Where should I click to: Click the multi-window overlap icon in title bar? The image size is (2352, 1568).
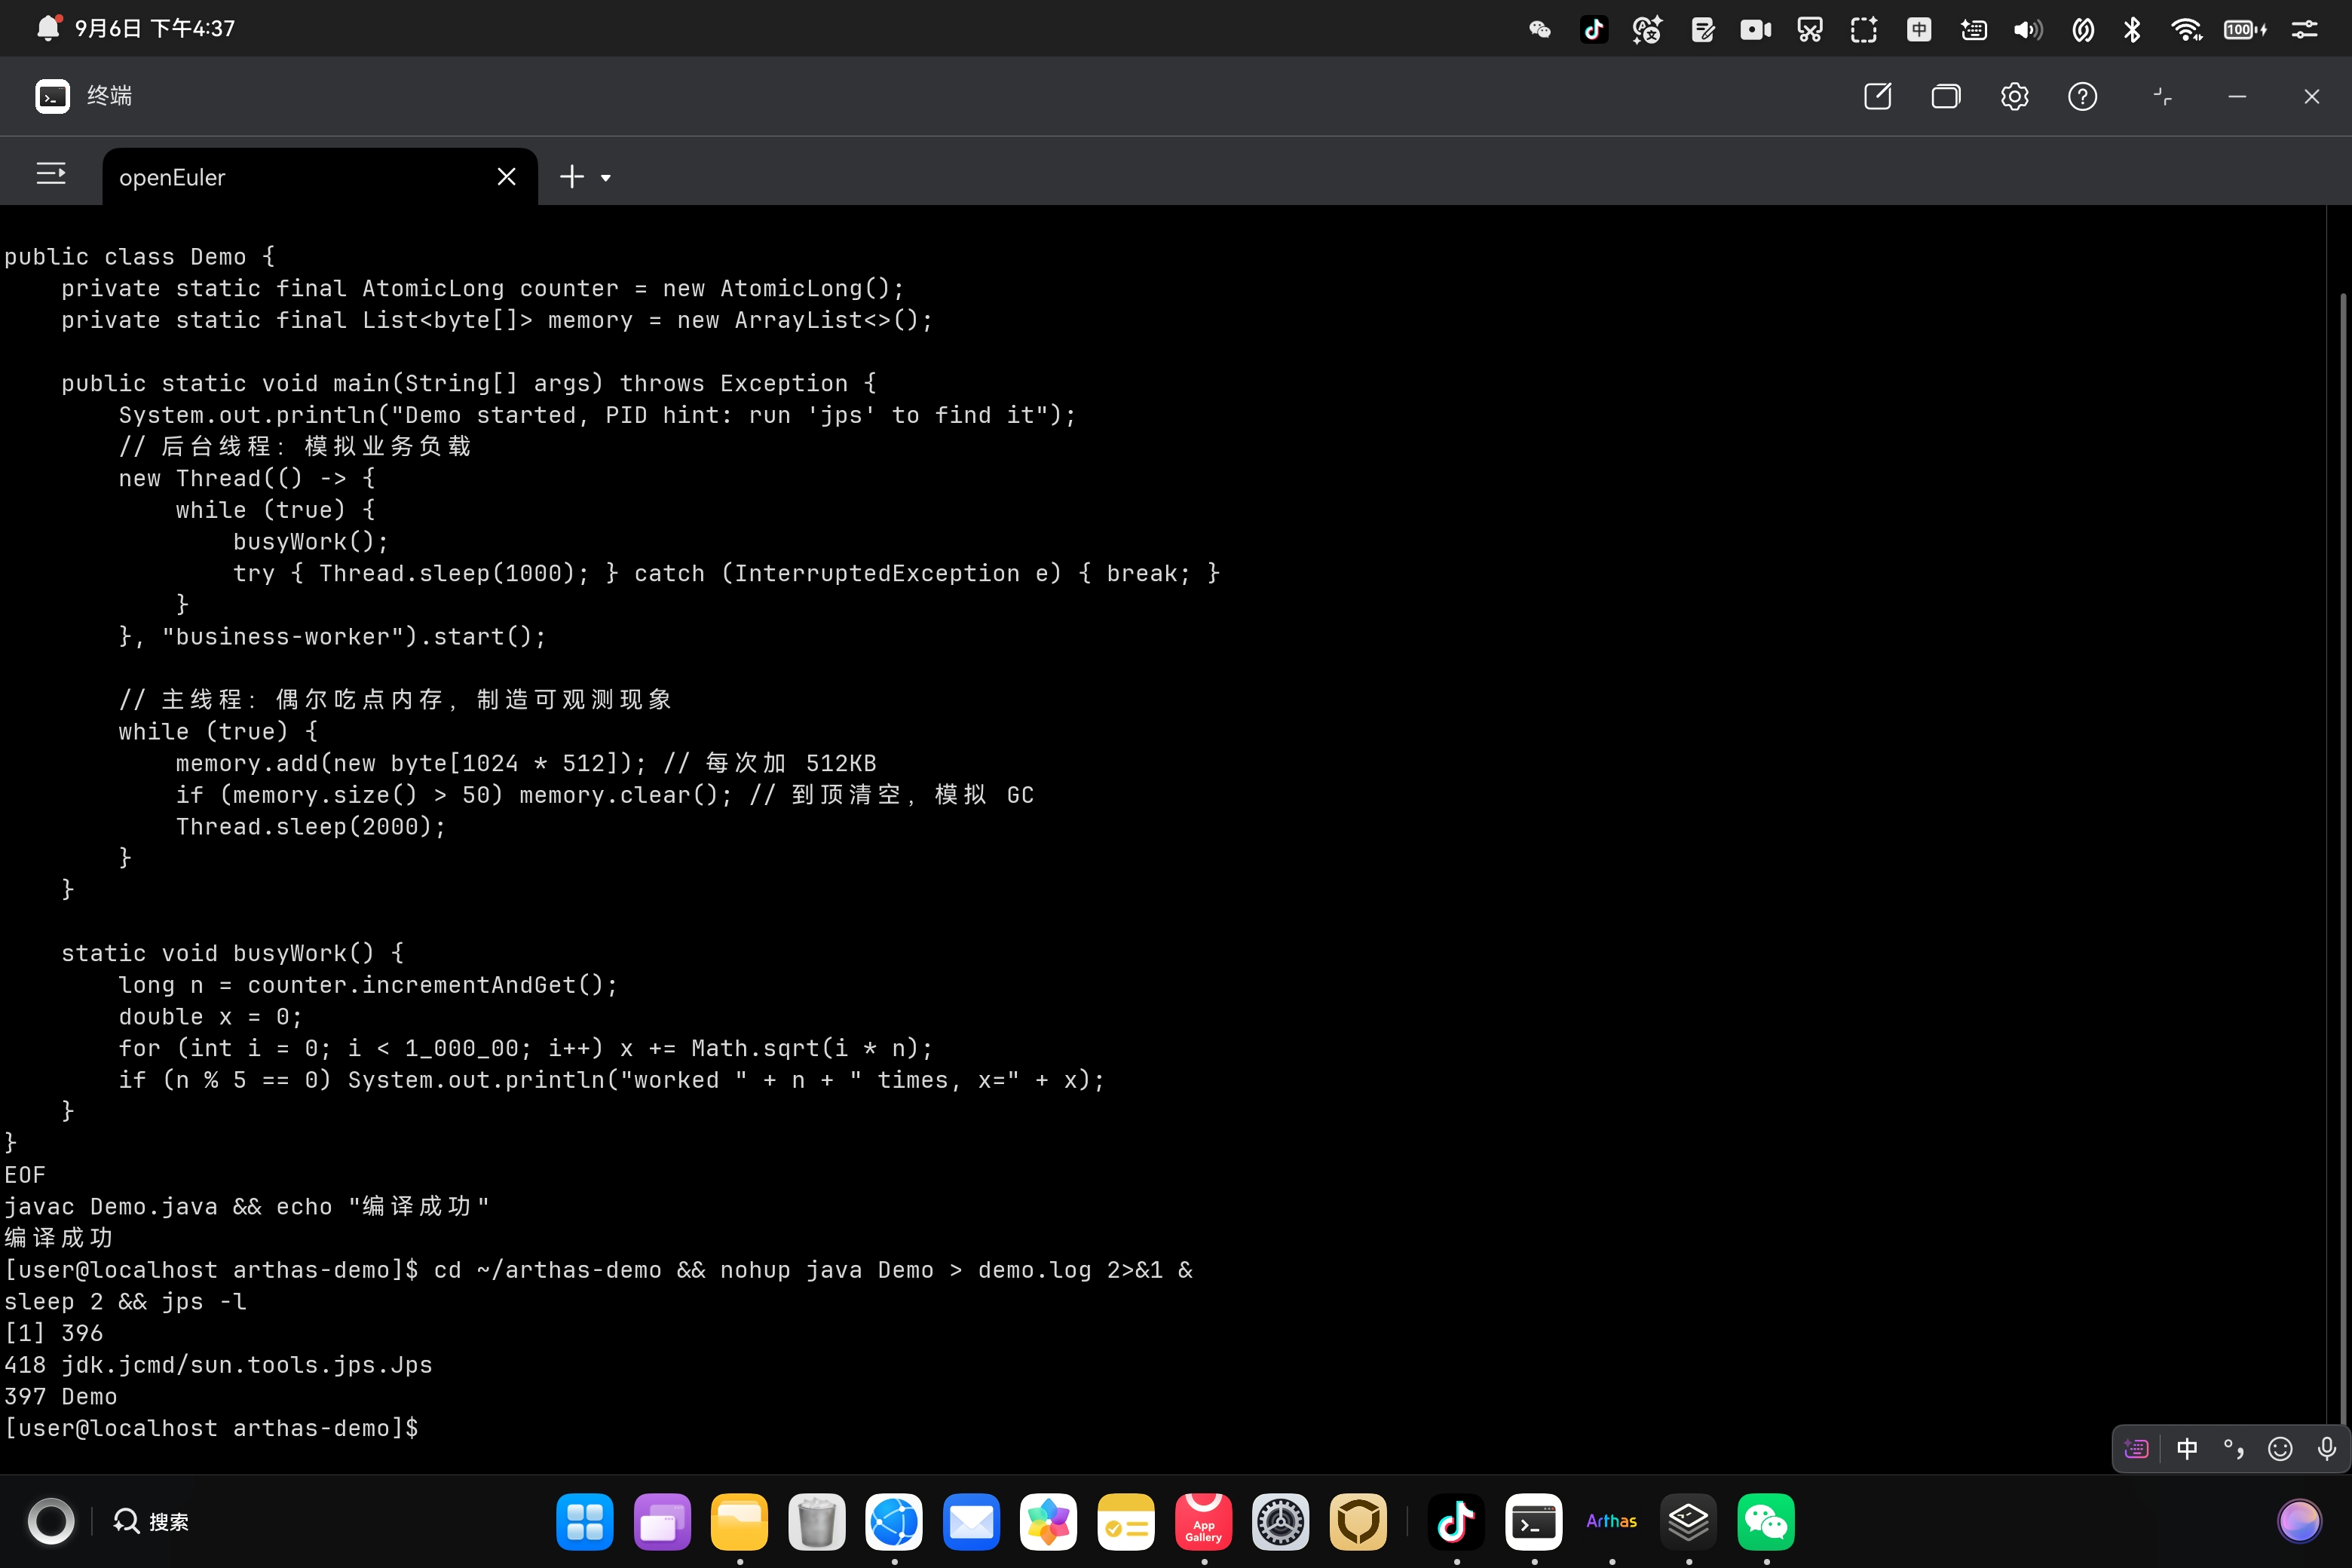pyautogui.click(x=1945, y=96)
